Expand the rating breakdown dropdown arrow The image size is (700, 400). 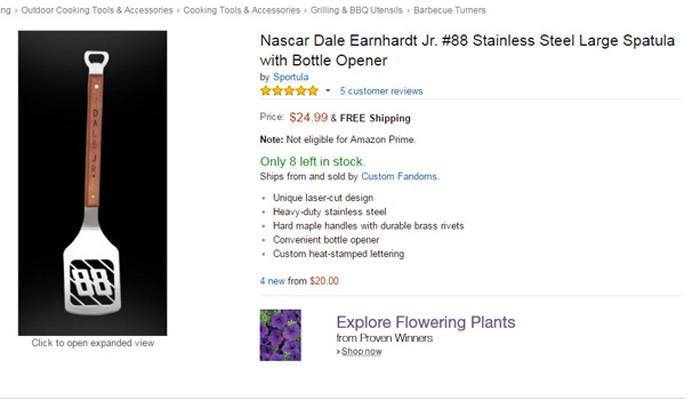pos(327,91)
